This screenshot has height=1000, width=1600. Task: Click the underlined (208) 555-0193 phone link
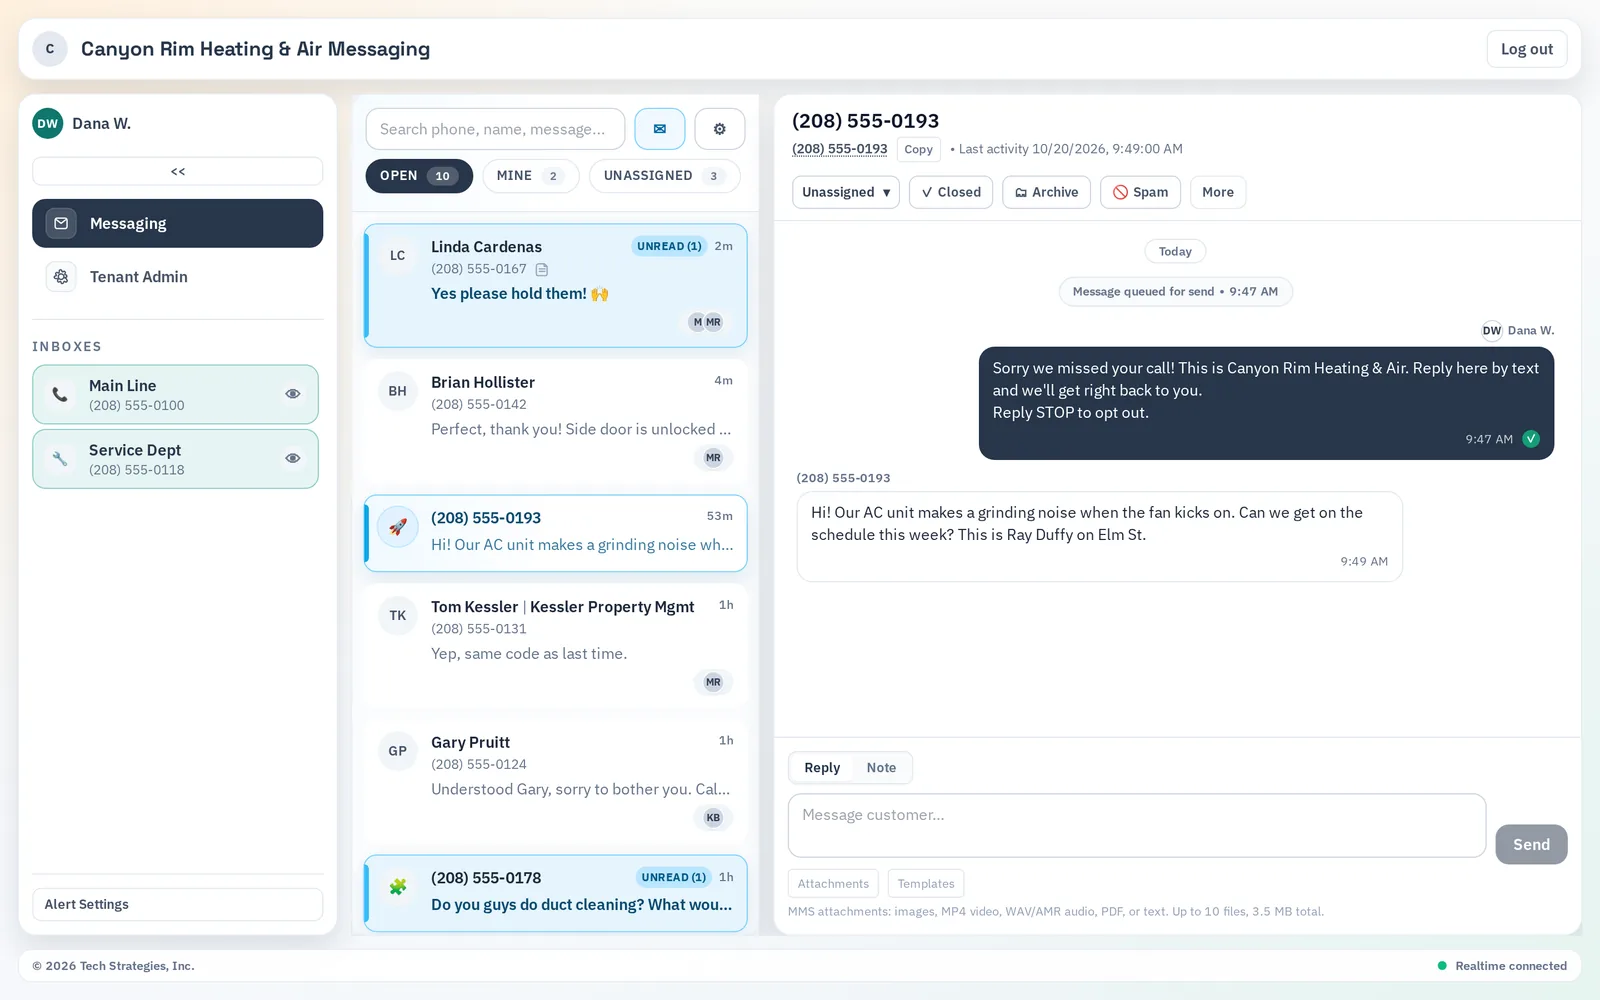(840, 149)
